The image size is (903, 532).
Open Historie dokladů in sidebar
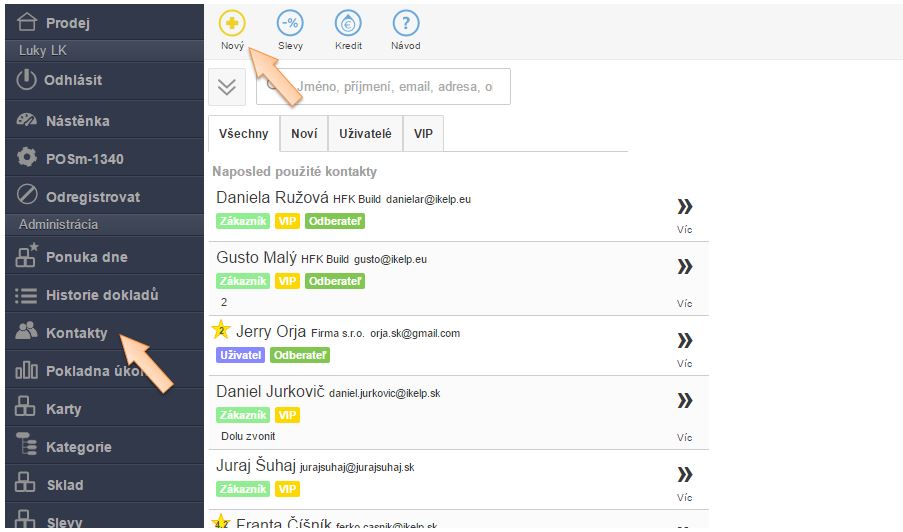tap(101, 295)
